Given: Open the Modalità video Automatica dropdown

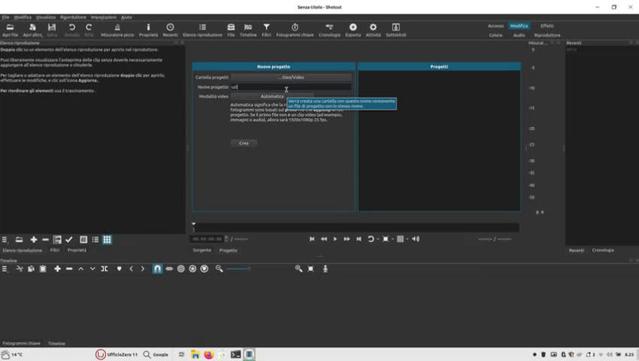Looking at the screenshot, I should tap(272, 97).
